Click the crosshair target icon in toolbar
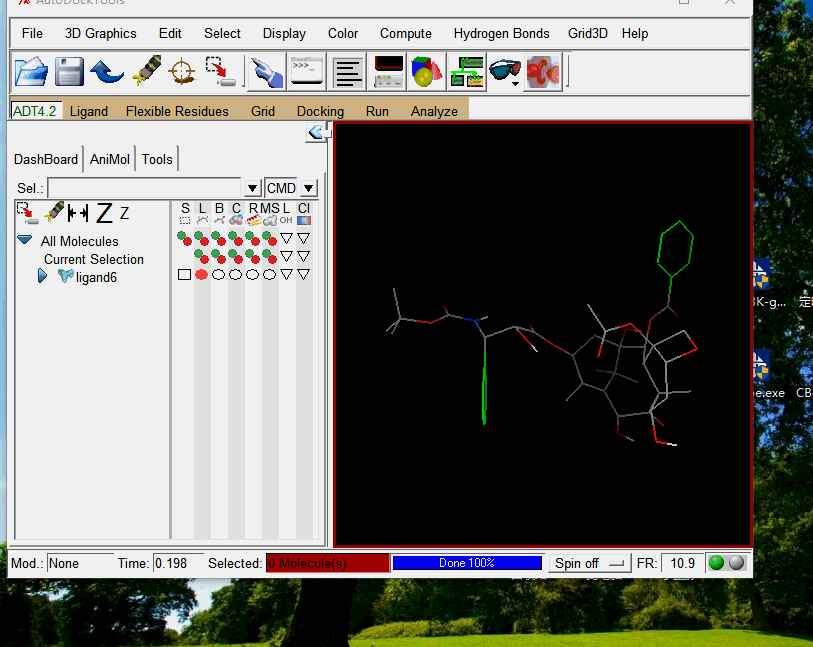The image size is (813, 647). click(181, 72)
